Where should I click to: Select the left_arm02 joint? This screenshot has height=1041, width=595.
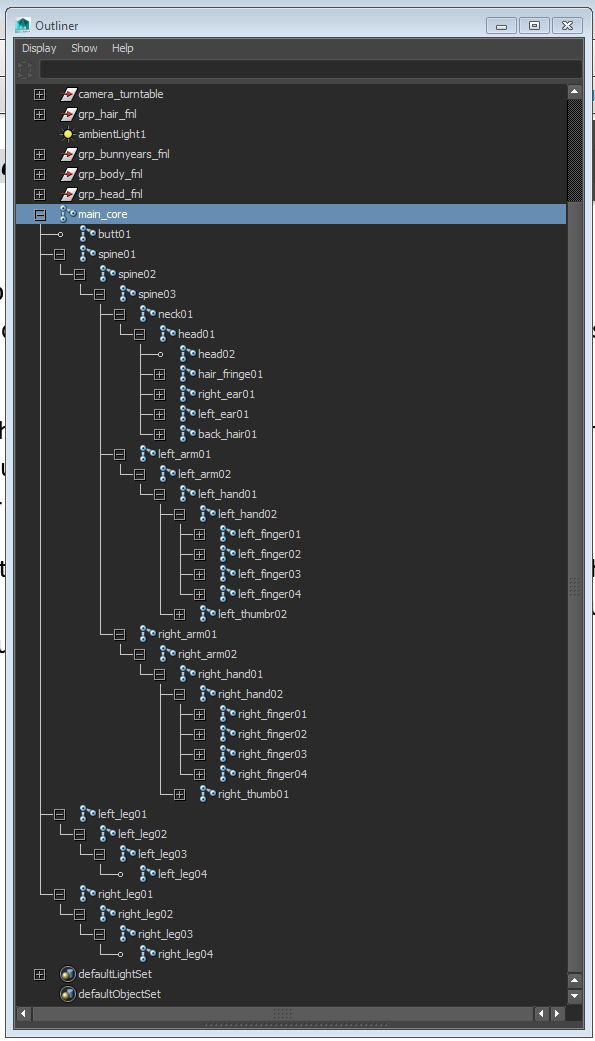(x=205, y=474)
